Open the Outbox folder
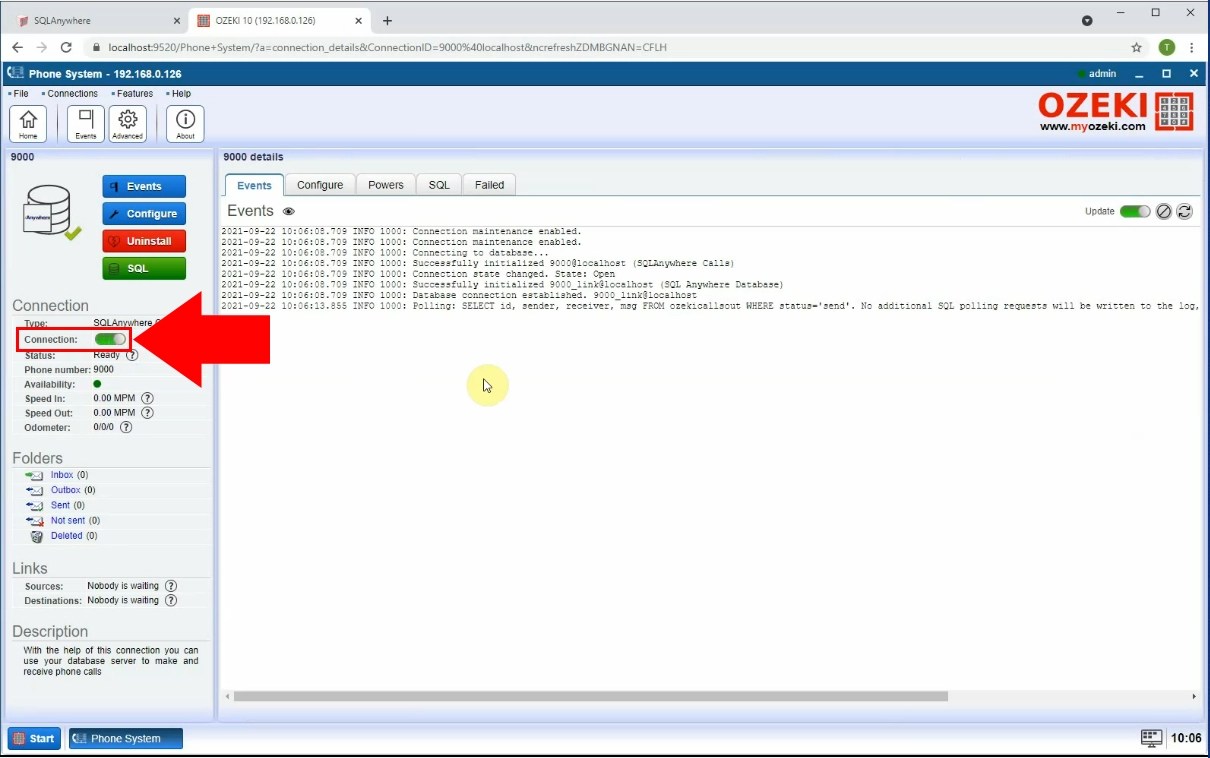 coord(66,490)
